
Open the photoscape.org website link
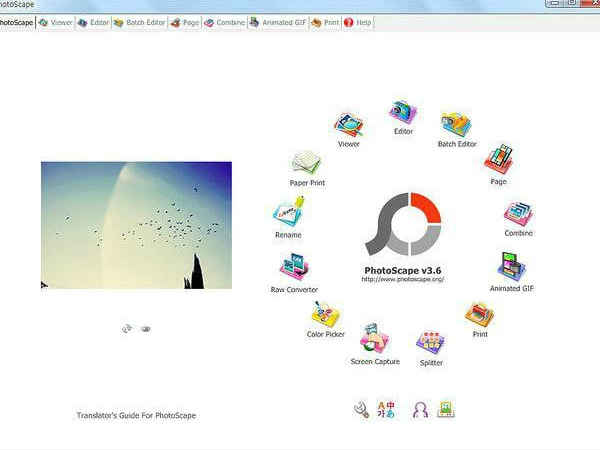click(x=403, y=279)
